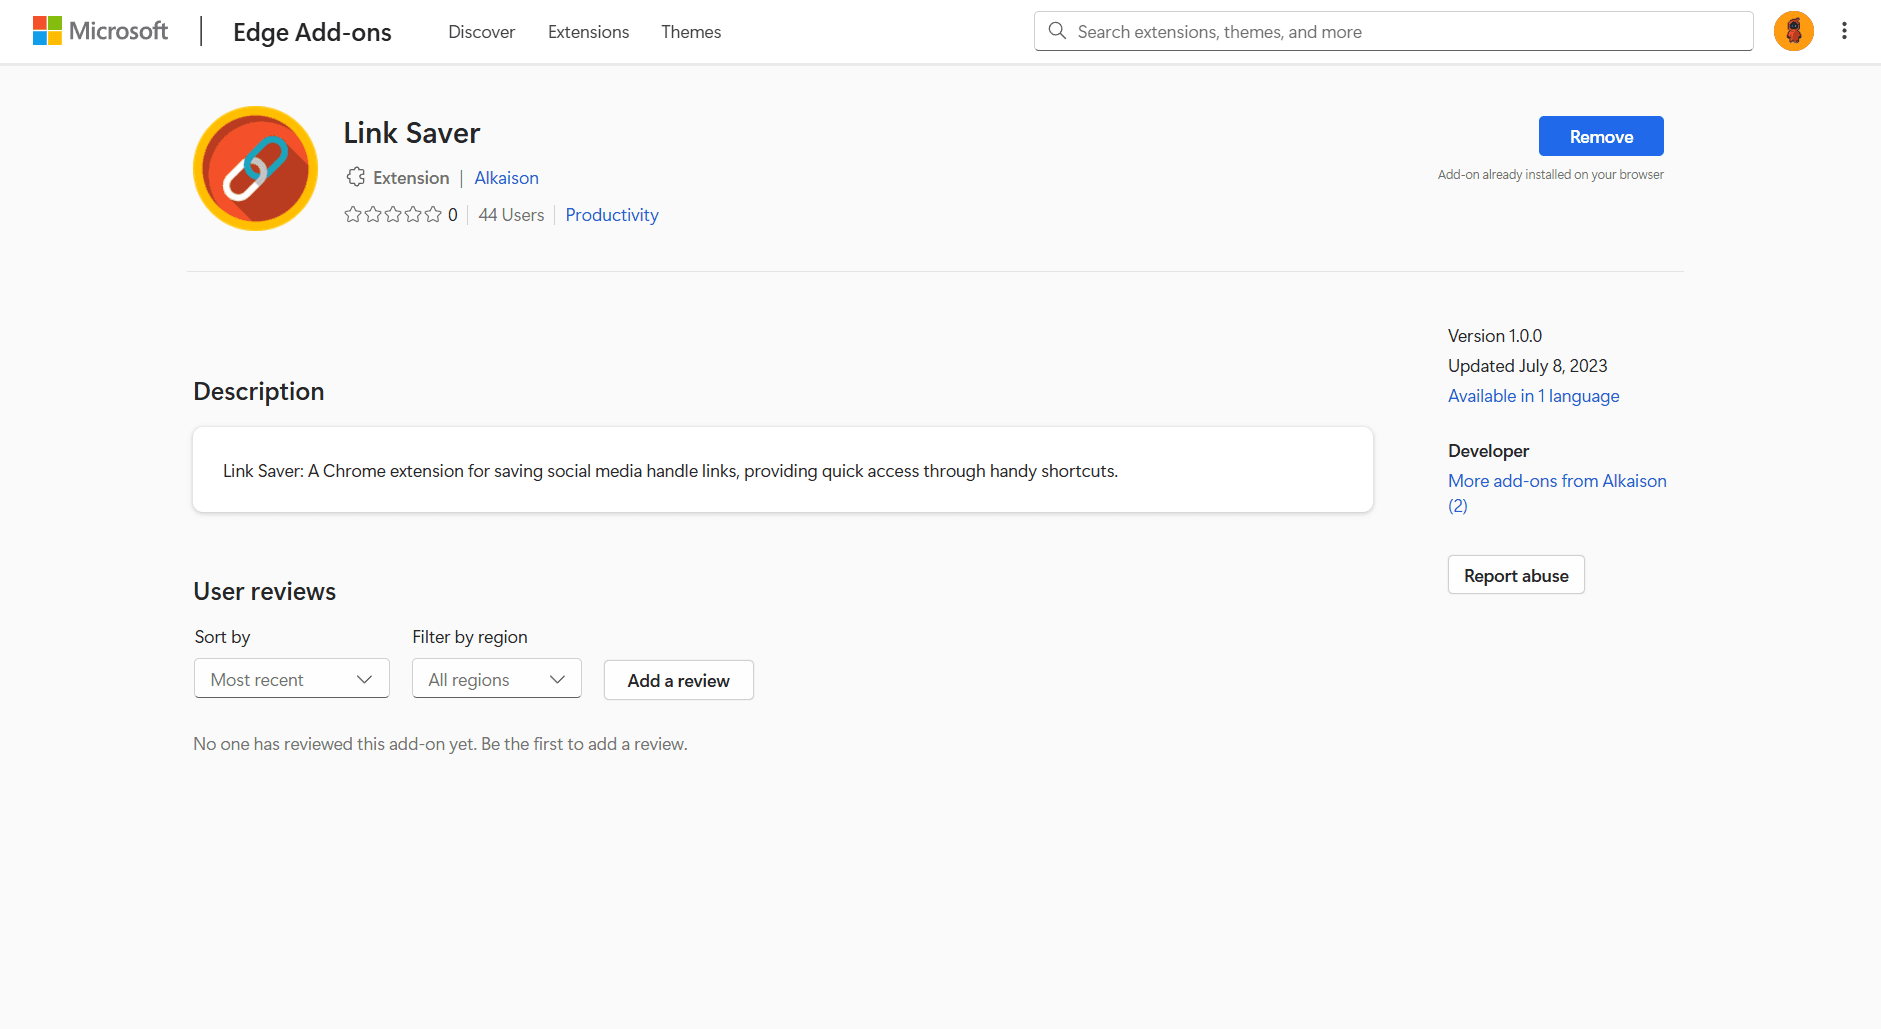Click the Remove button
Viewport: 1881px width, 1029px height.
click(1600, 136)
